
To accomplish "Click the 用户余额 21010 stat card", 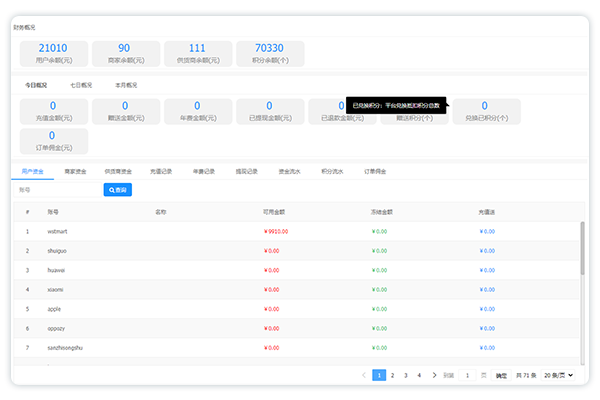I will pyautogui.click(x=52, y=53).
